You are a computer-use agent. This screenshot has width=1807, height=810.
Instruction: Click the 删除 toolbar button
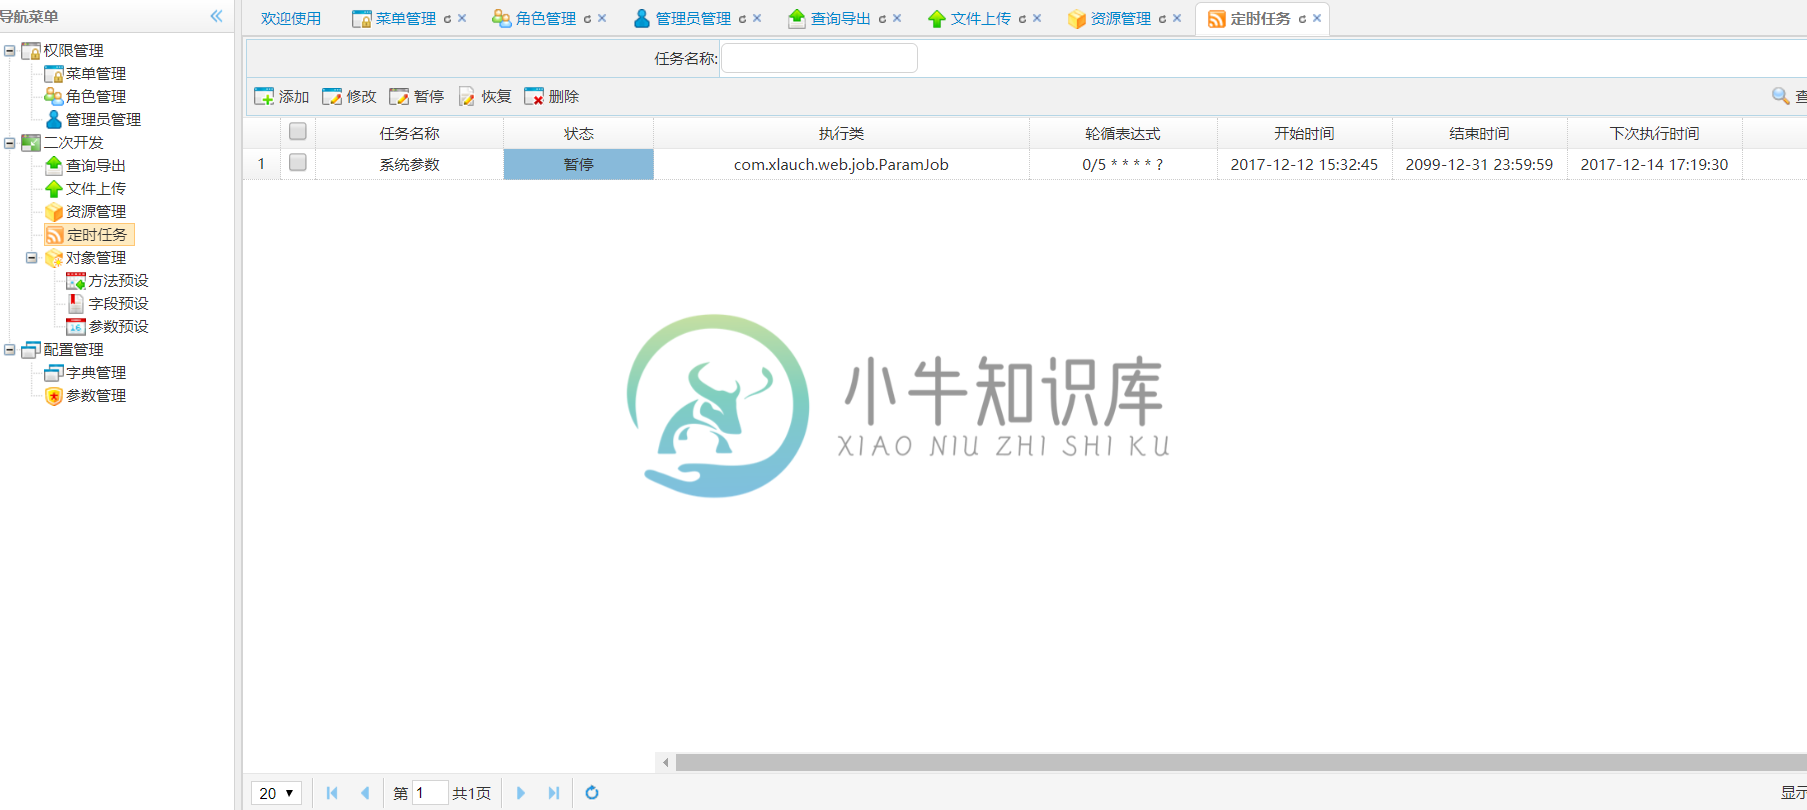tap(552, 97)
